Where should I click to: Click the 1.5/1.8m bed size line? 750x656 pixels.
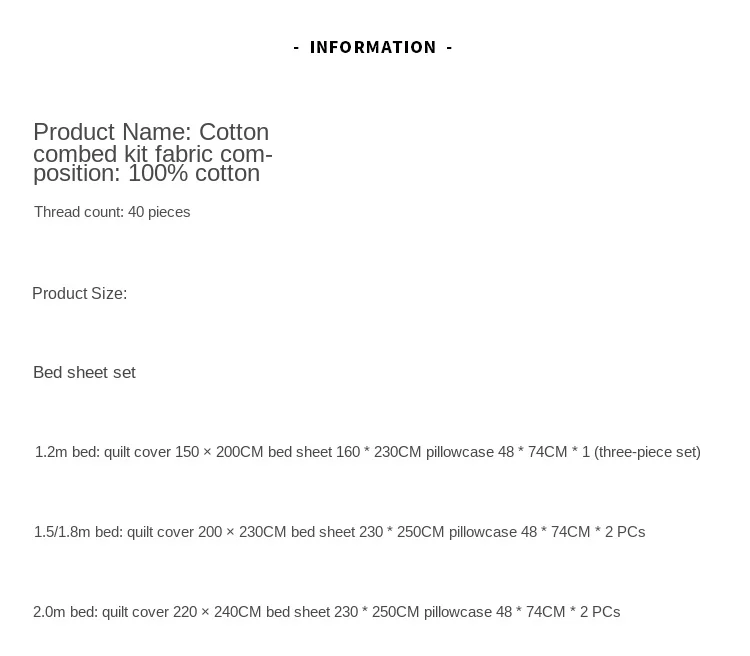(340, 532)
